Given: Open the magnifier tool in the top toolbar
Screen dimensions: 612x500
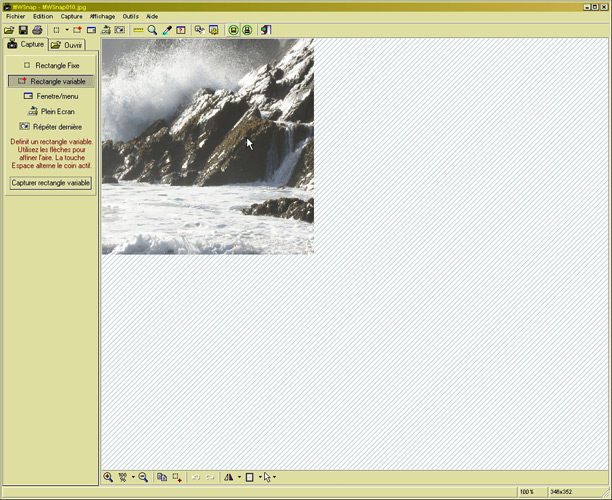Looking at the screenshot, I should pos(152,30).
